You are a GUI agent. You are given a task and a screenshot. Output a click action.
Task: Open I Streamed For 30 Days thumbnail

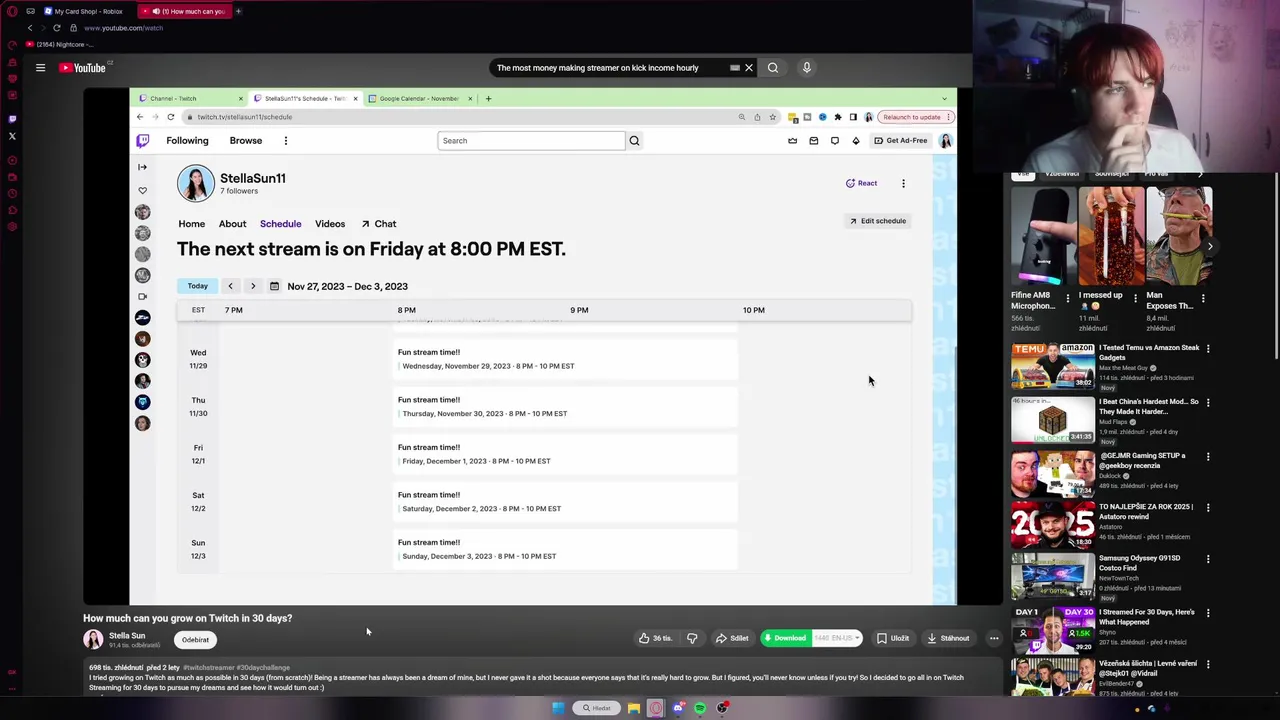(1052, 633)
